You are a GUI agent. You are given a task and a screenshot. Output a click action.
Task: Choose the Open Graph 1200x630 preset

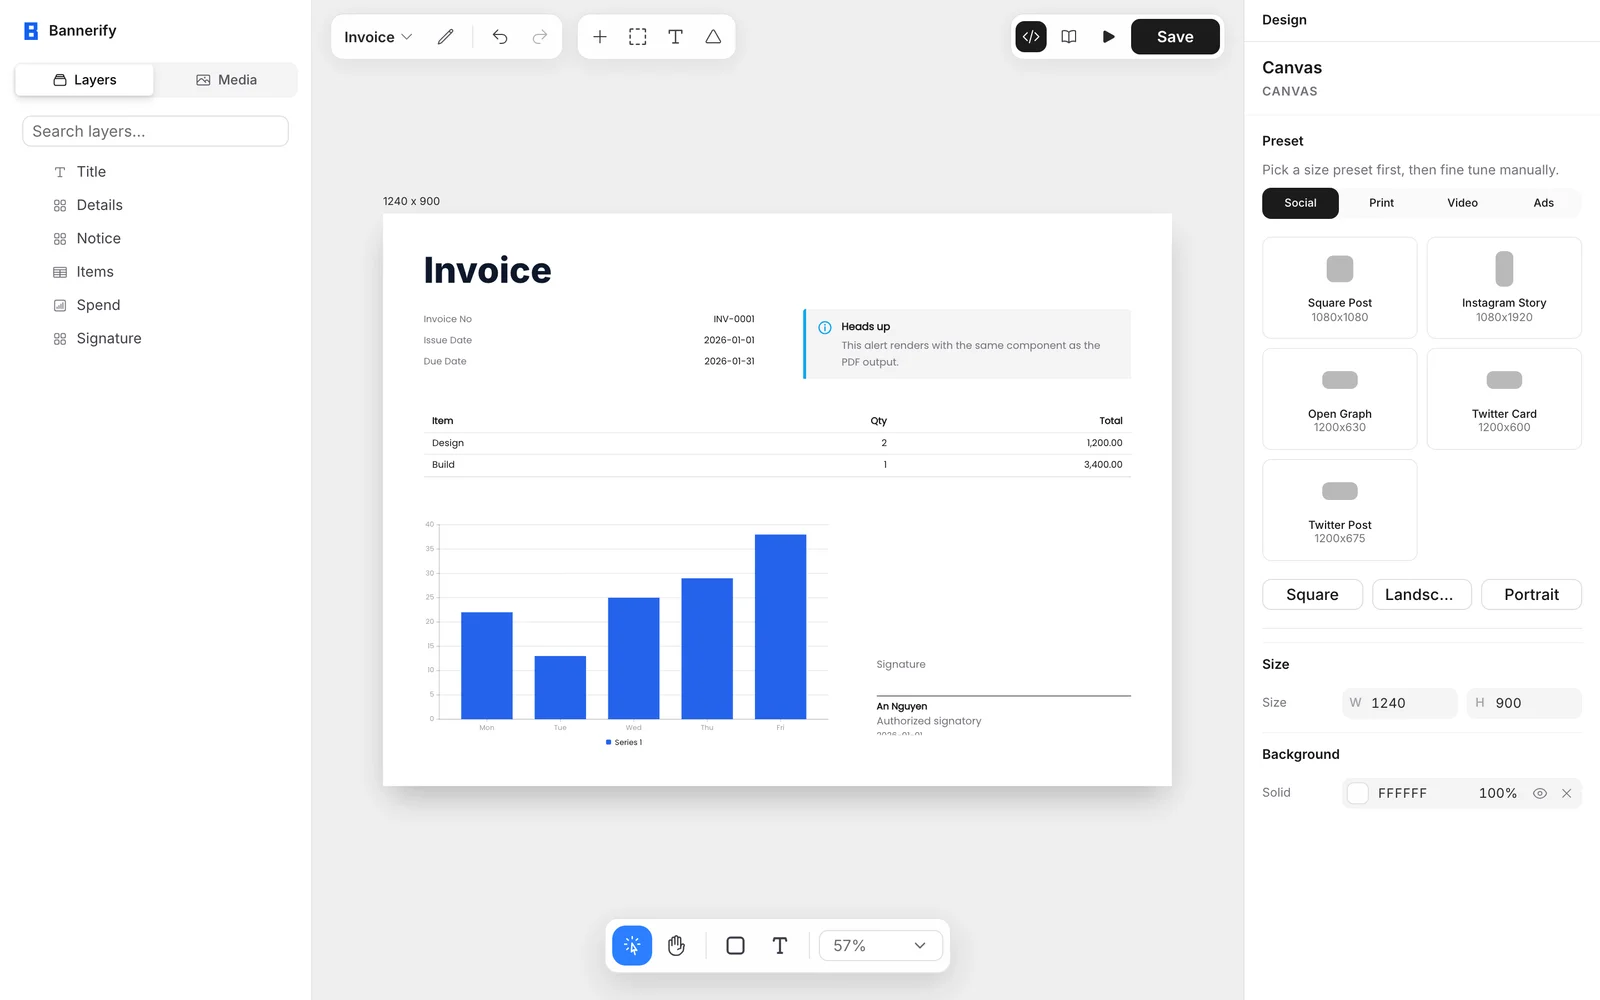(x=1340, y=399)
